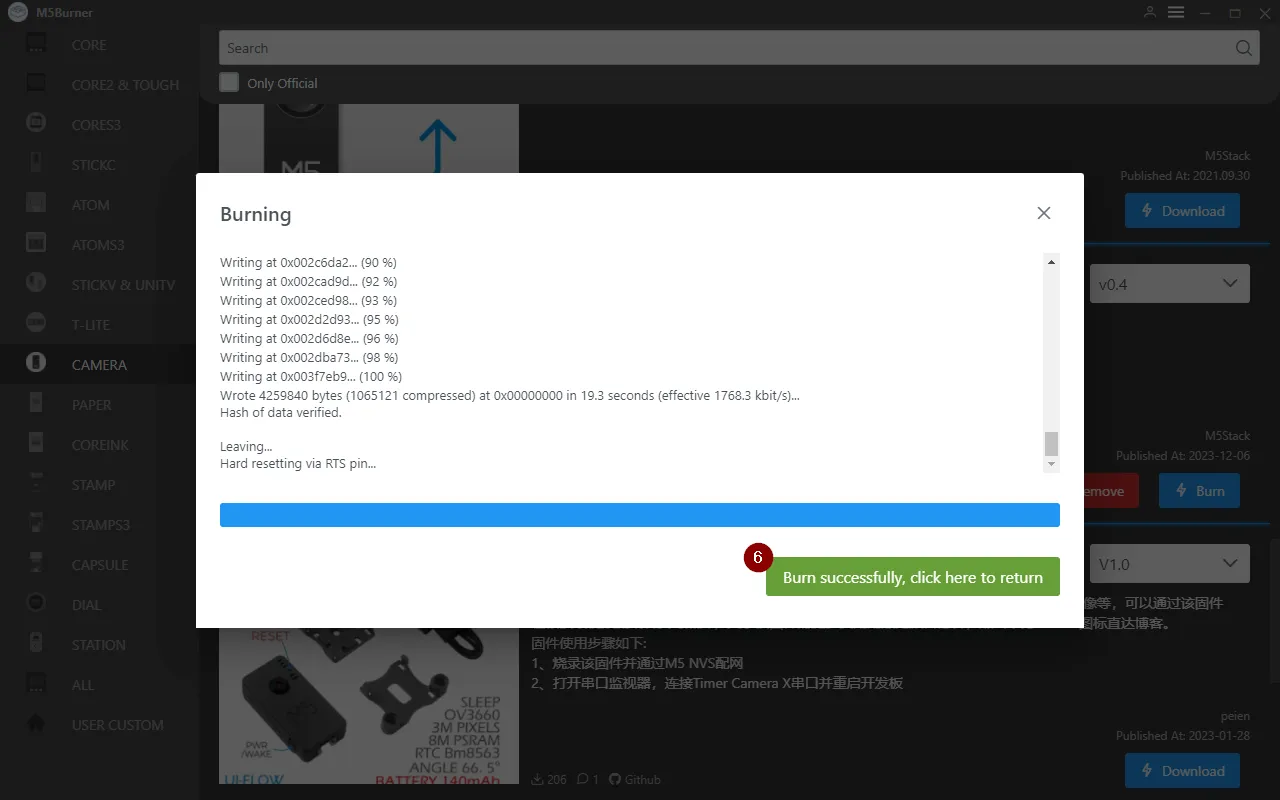1280x800 pixels.
Task: Click the search magnifier icon
Action: 1243,48
